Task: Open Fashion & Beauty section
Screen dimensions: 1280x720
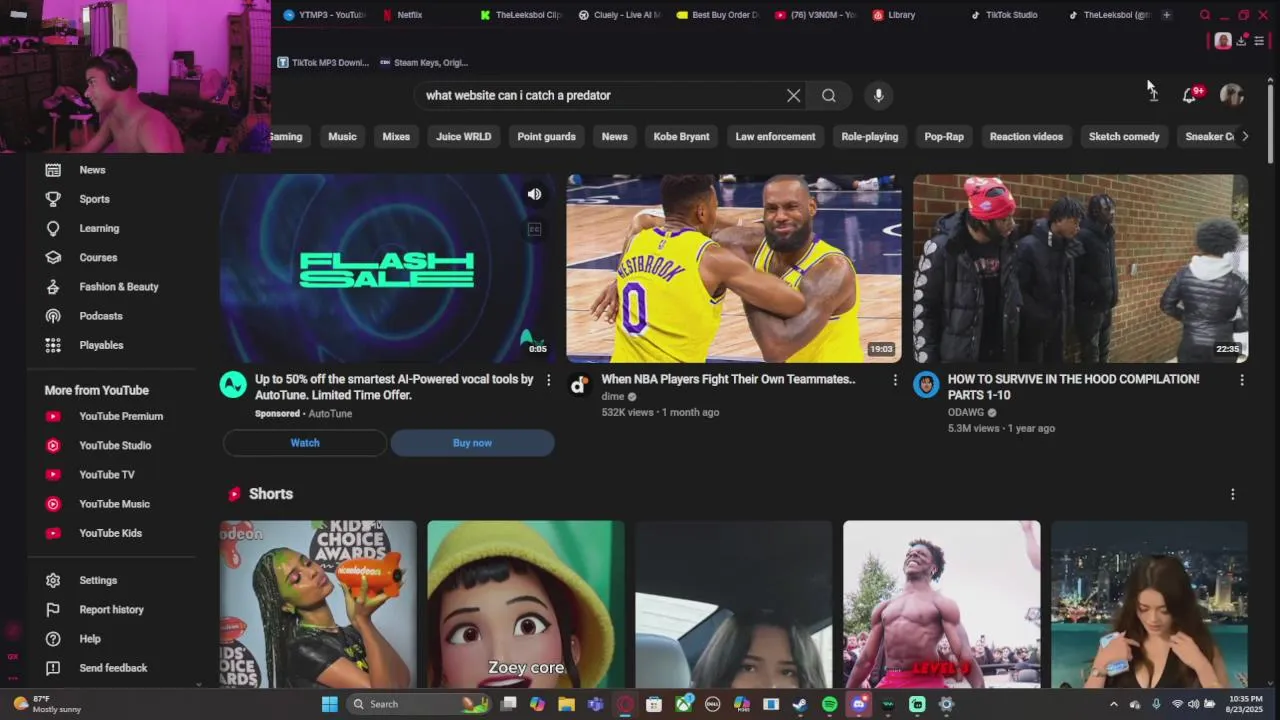Action: pos(118,287)
